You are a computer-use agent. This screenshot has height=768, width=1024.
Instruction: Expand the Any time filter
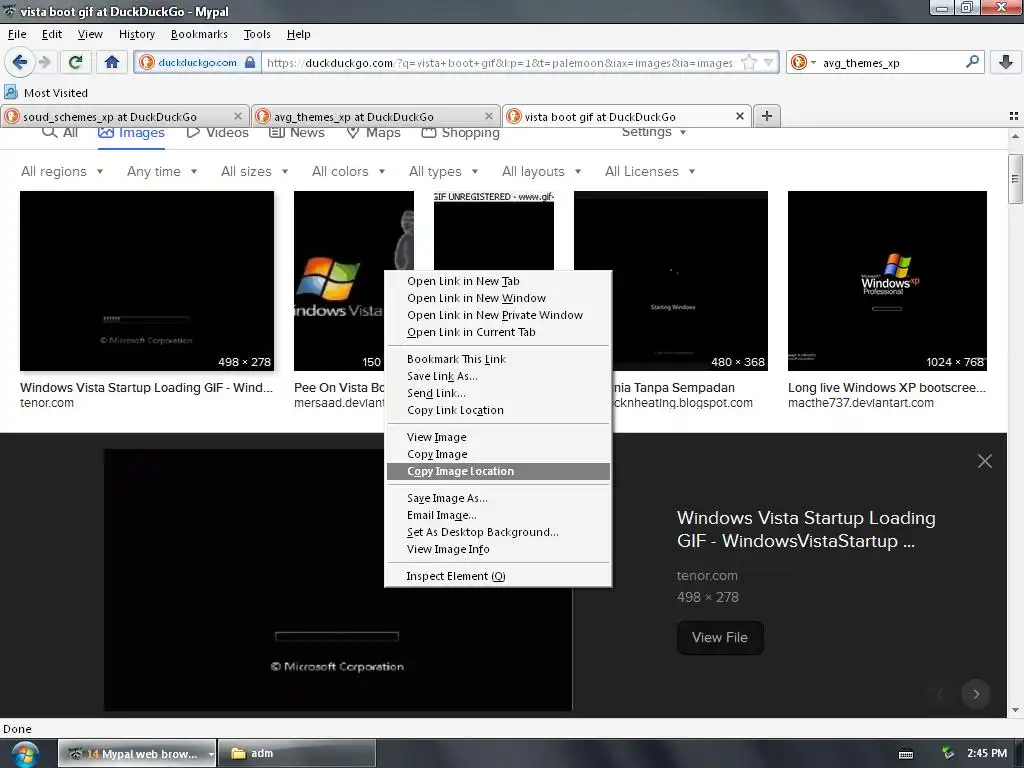tap(162, 171)
